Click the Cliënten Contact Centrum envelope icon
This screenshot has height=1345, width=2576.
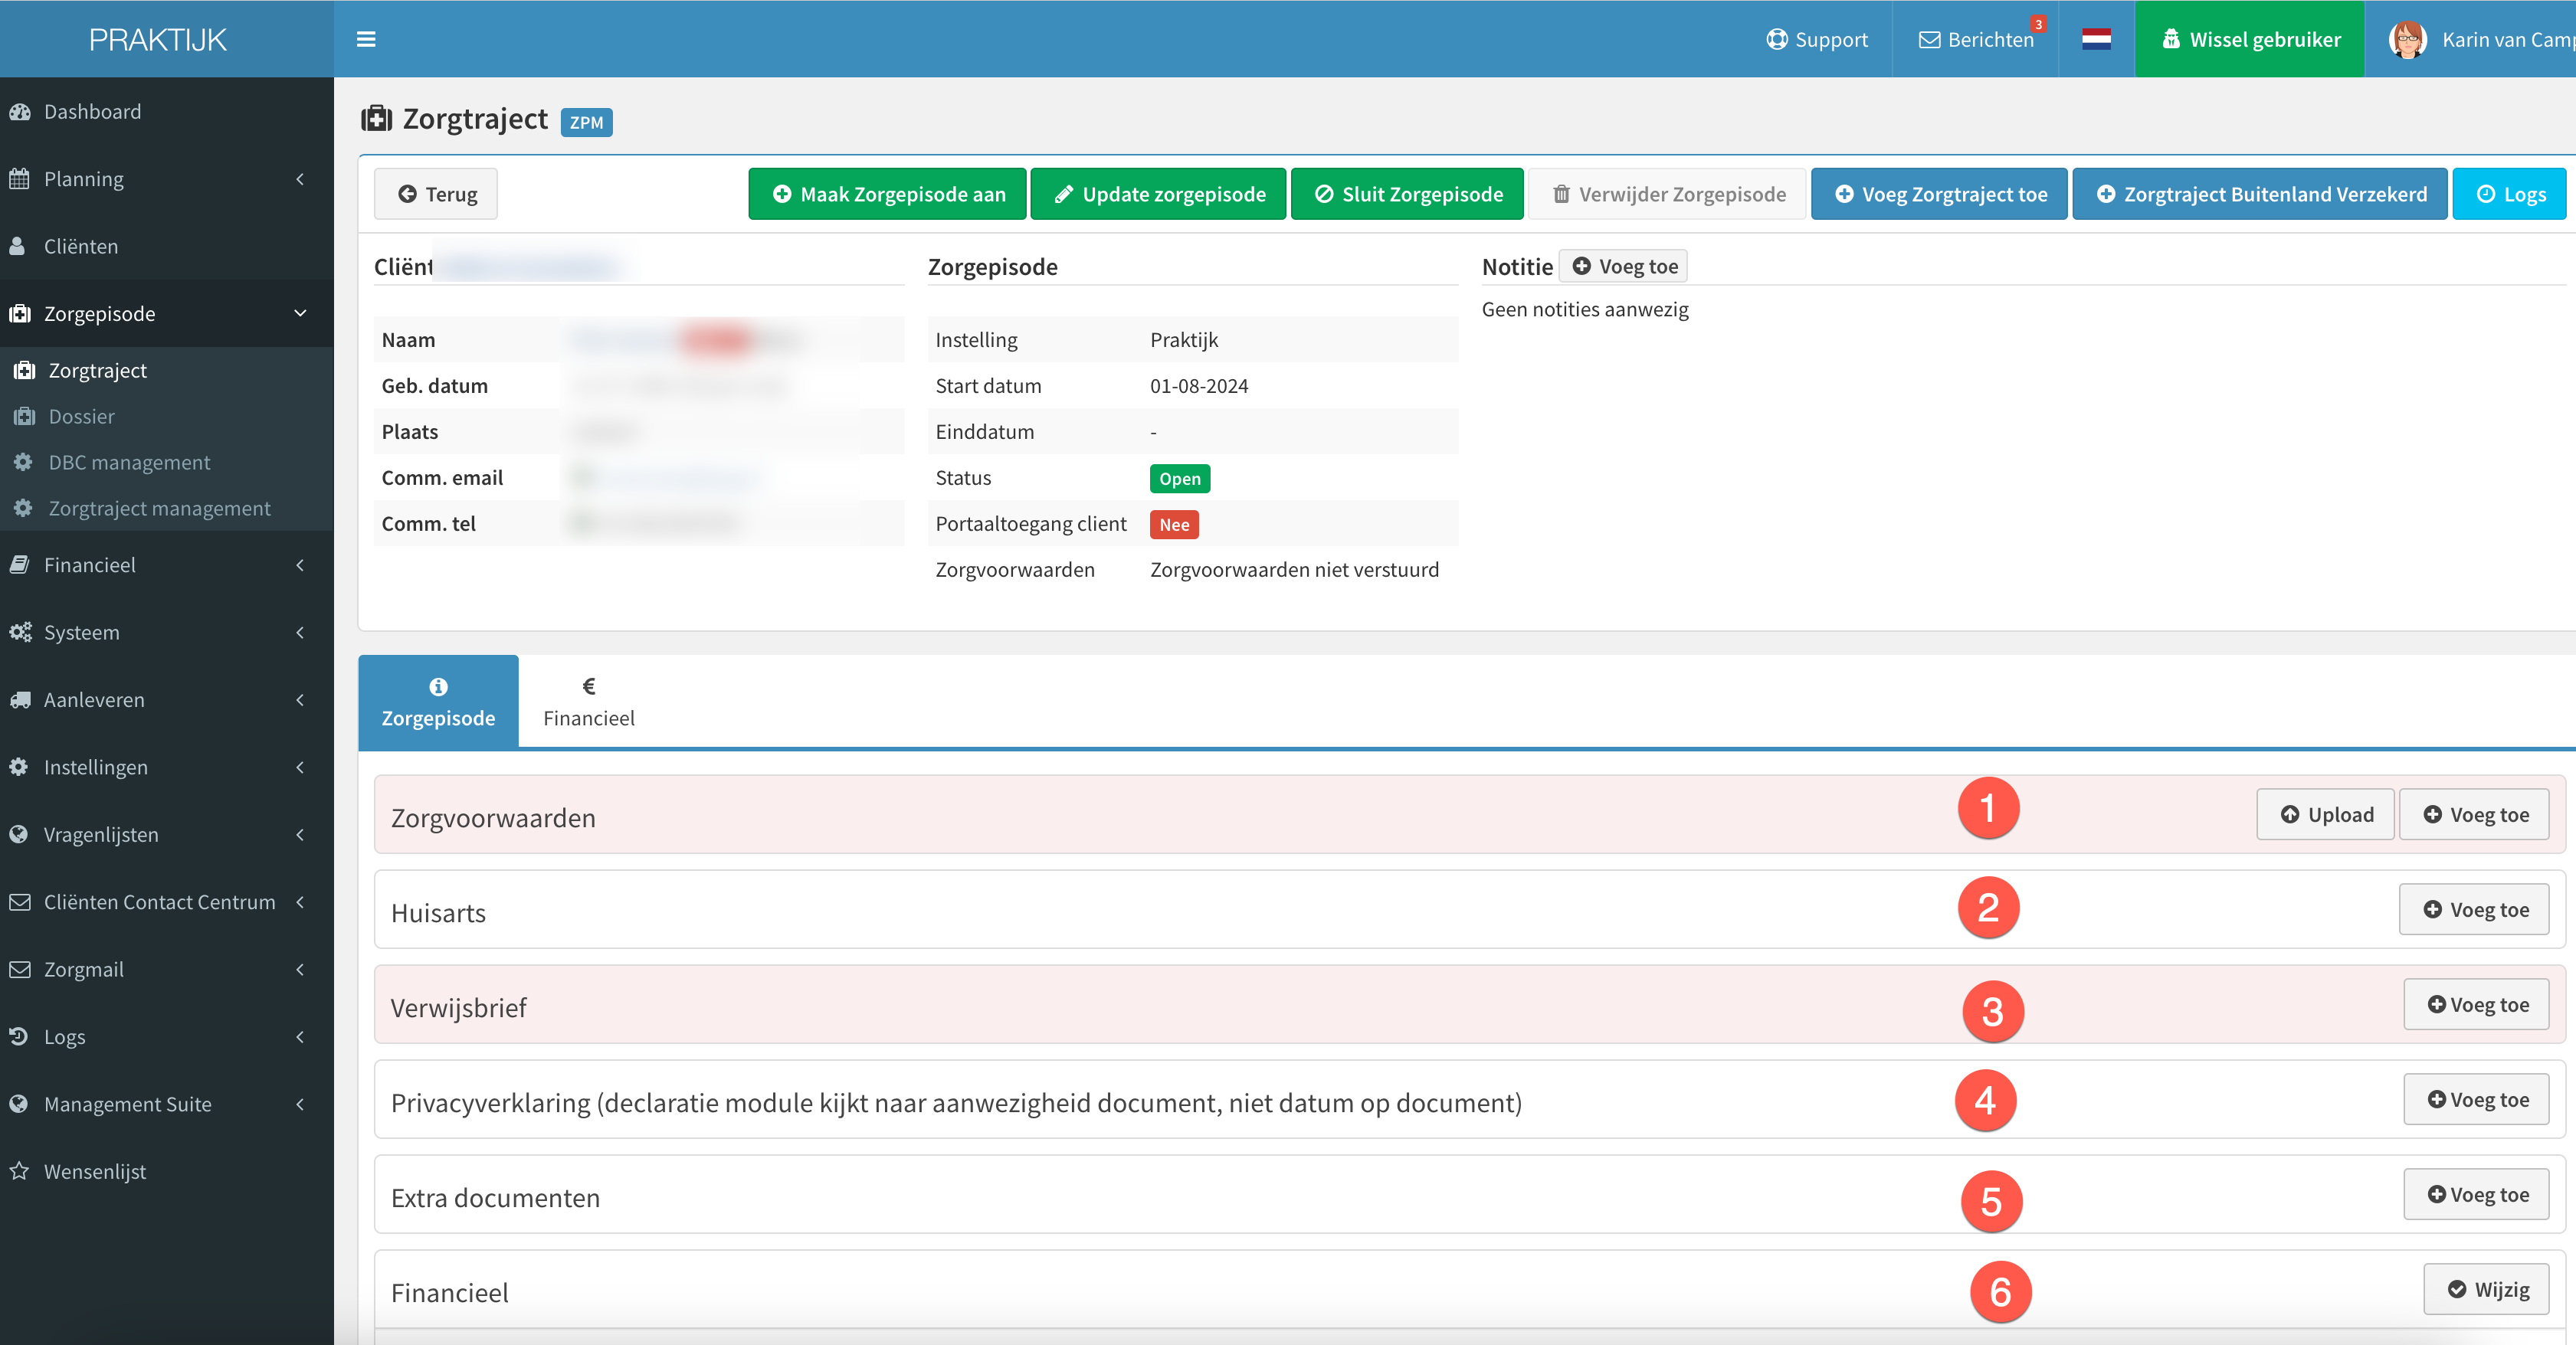tap(19, 902)
